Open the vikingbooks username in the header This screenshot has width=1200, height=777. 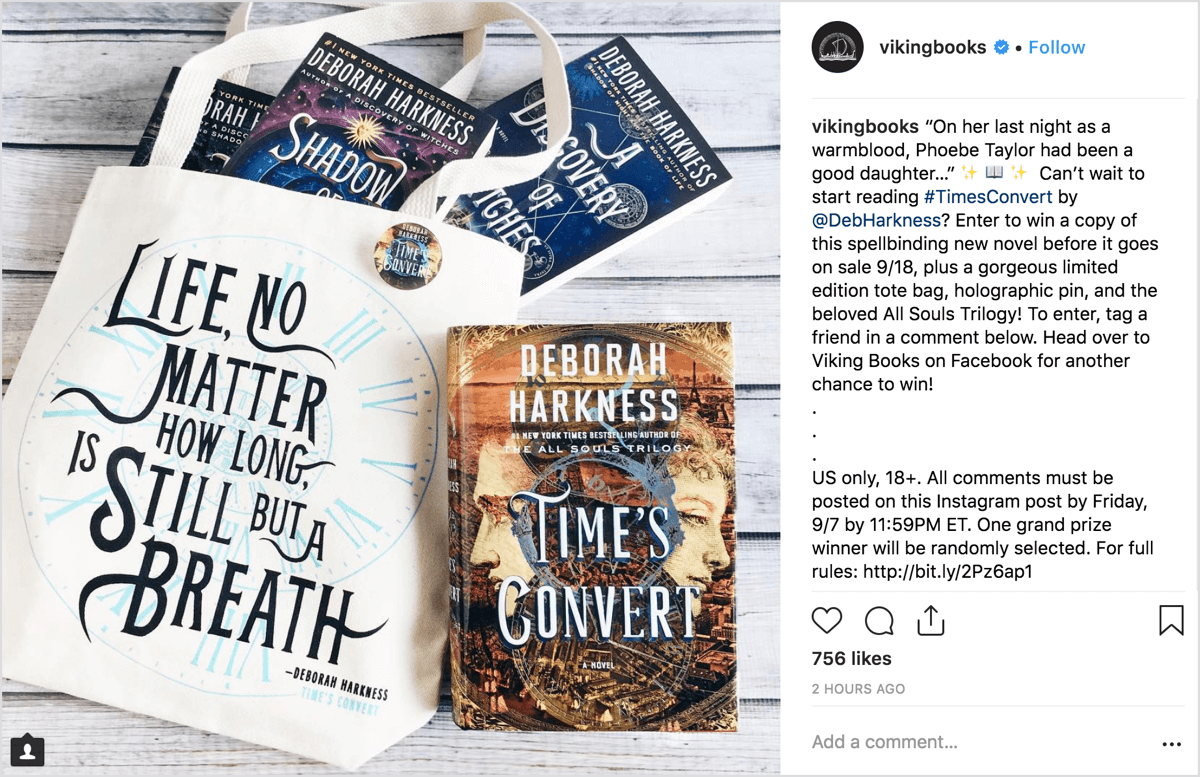click(x=932, y=47)
